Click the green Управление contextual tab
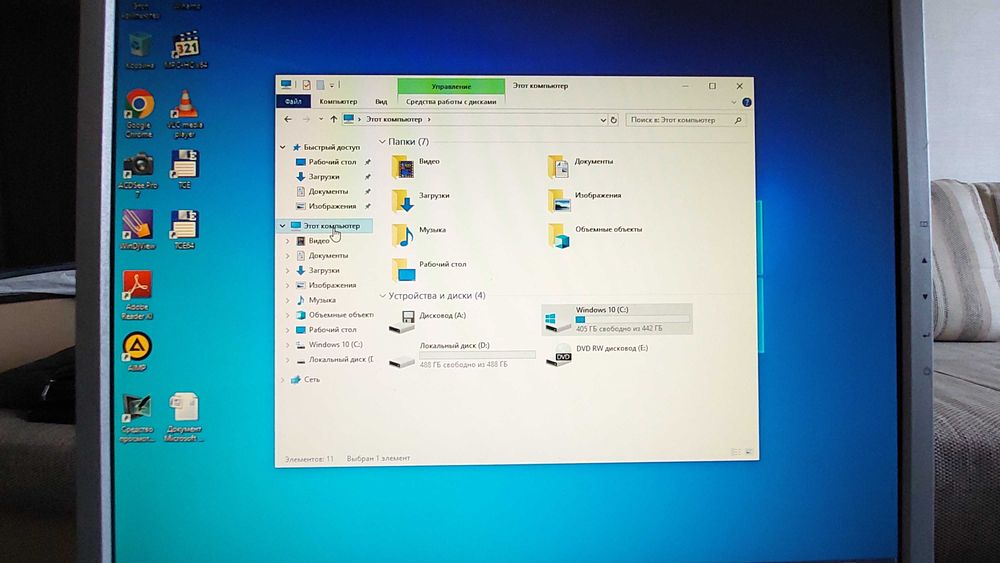This screenshot has width=1000, height=563. (451, 86)
